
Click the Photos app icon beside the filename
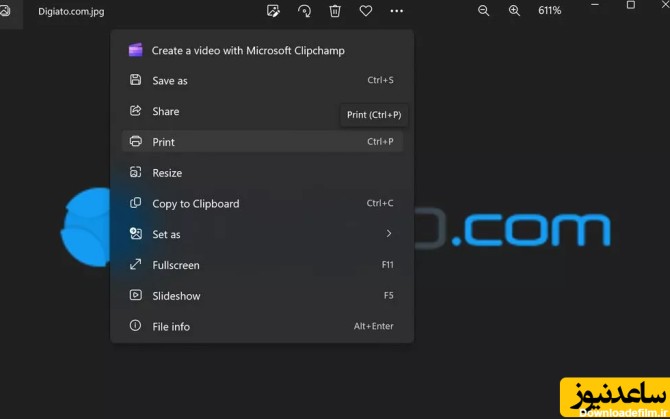5,11
